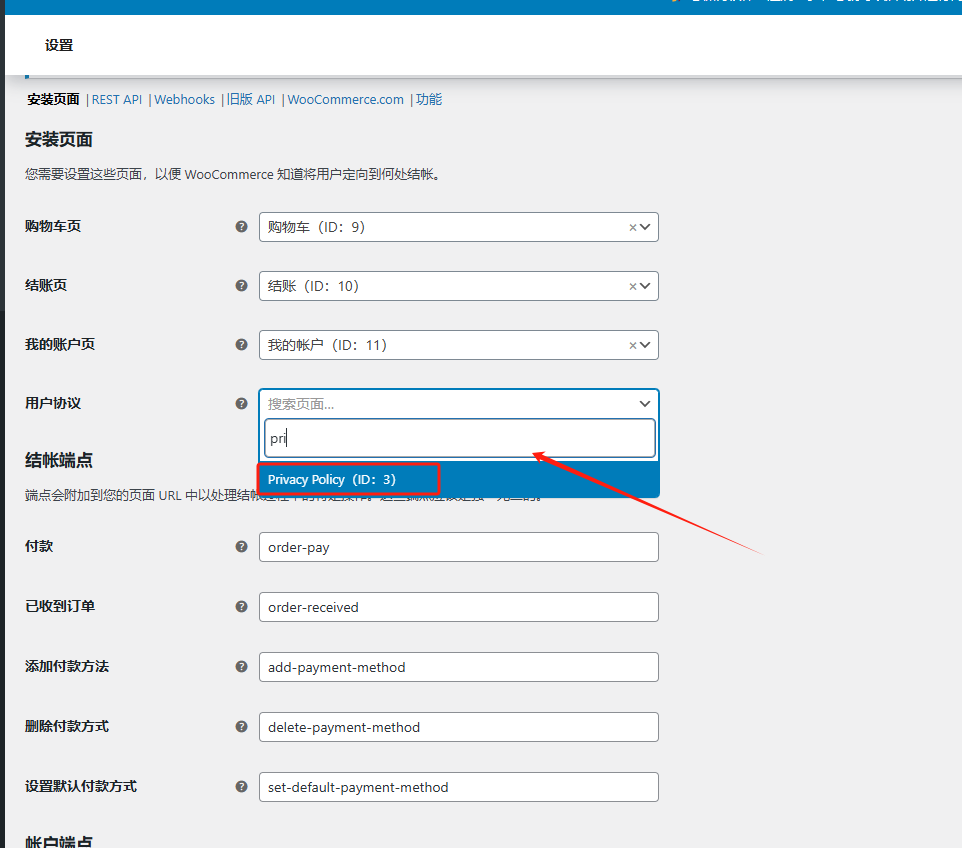The width and height of the screenshot is (962, 848).
Task: Show help tooltip for 用户协议
Action: click(241, 404)
